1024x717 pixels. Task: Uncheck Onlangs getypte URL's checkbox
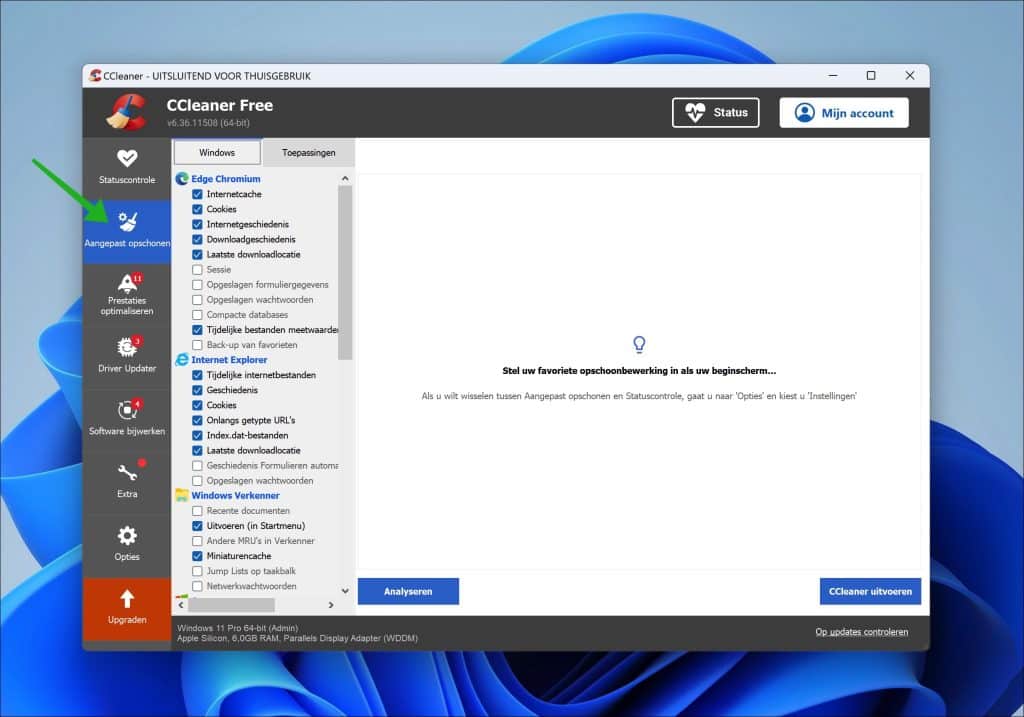(197, 420)
